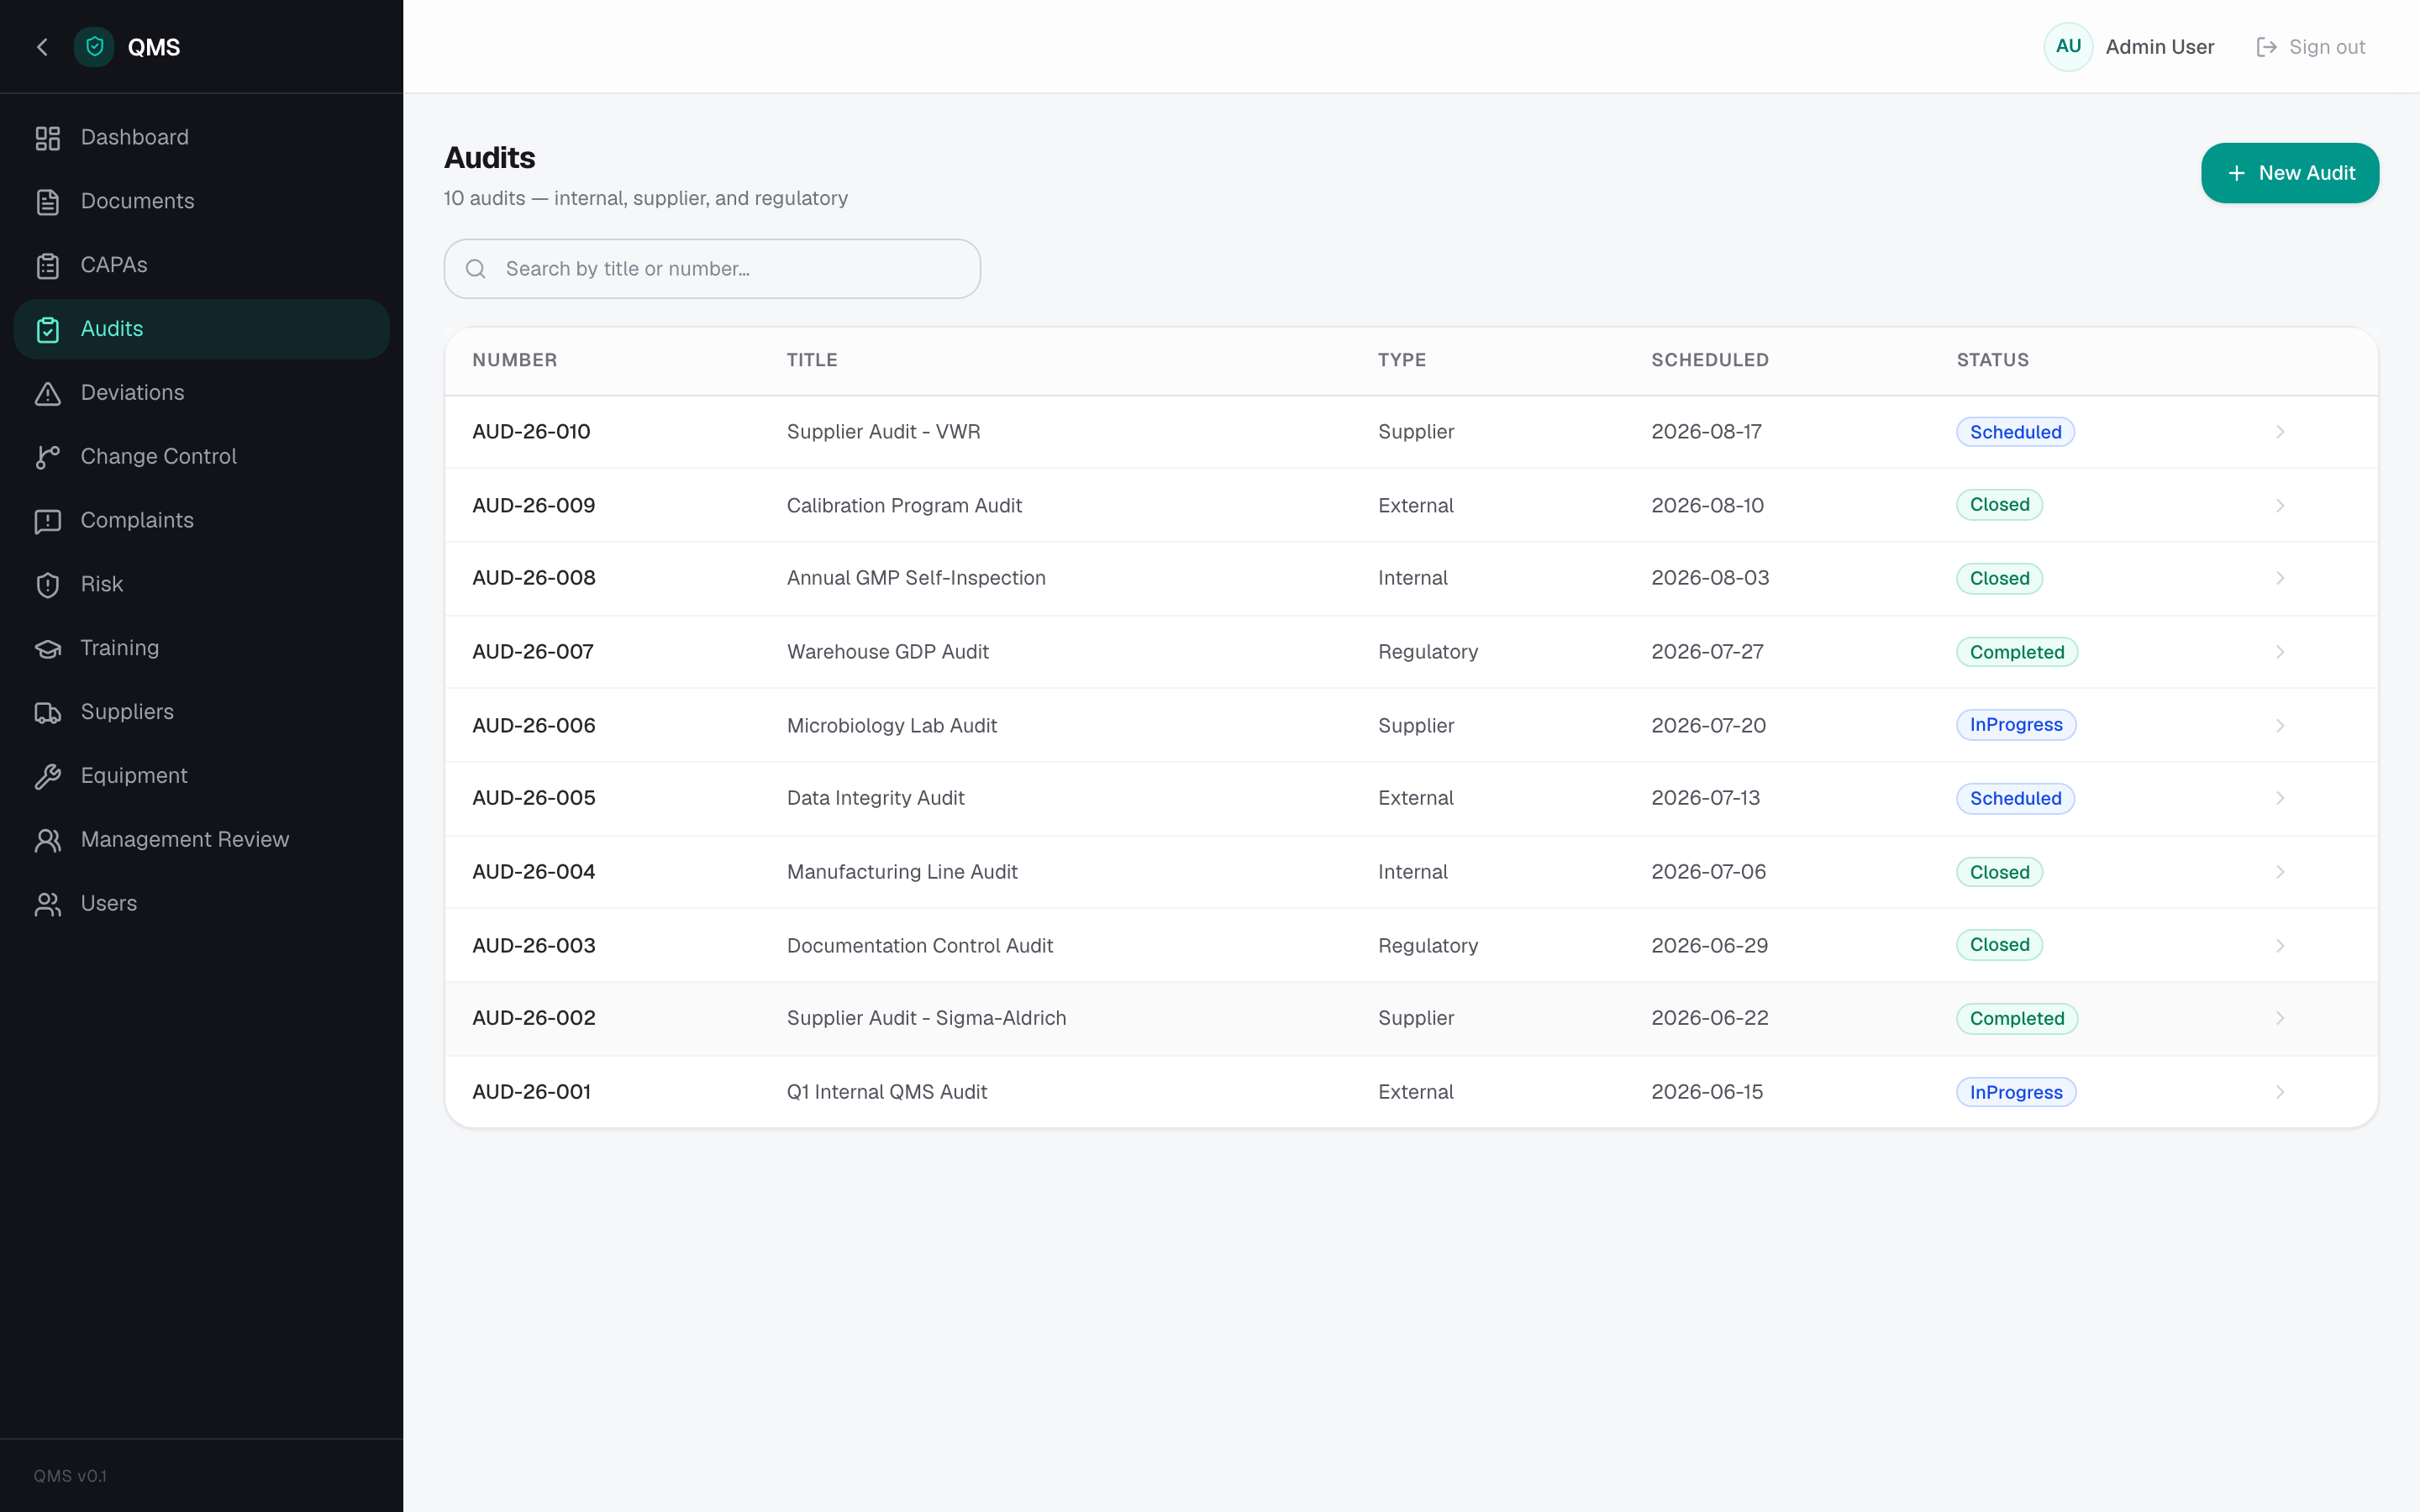The width and height of the screenshot is (2420, 1512).
Task: Click the Risk shield icon
Action: click(x=48, y=585)
